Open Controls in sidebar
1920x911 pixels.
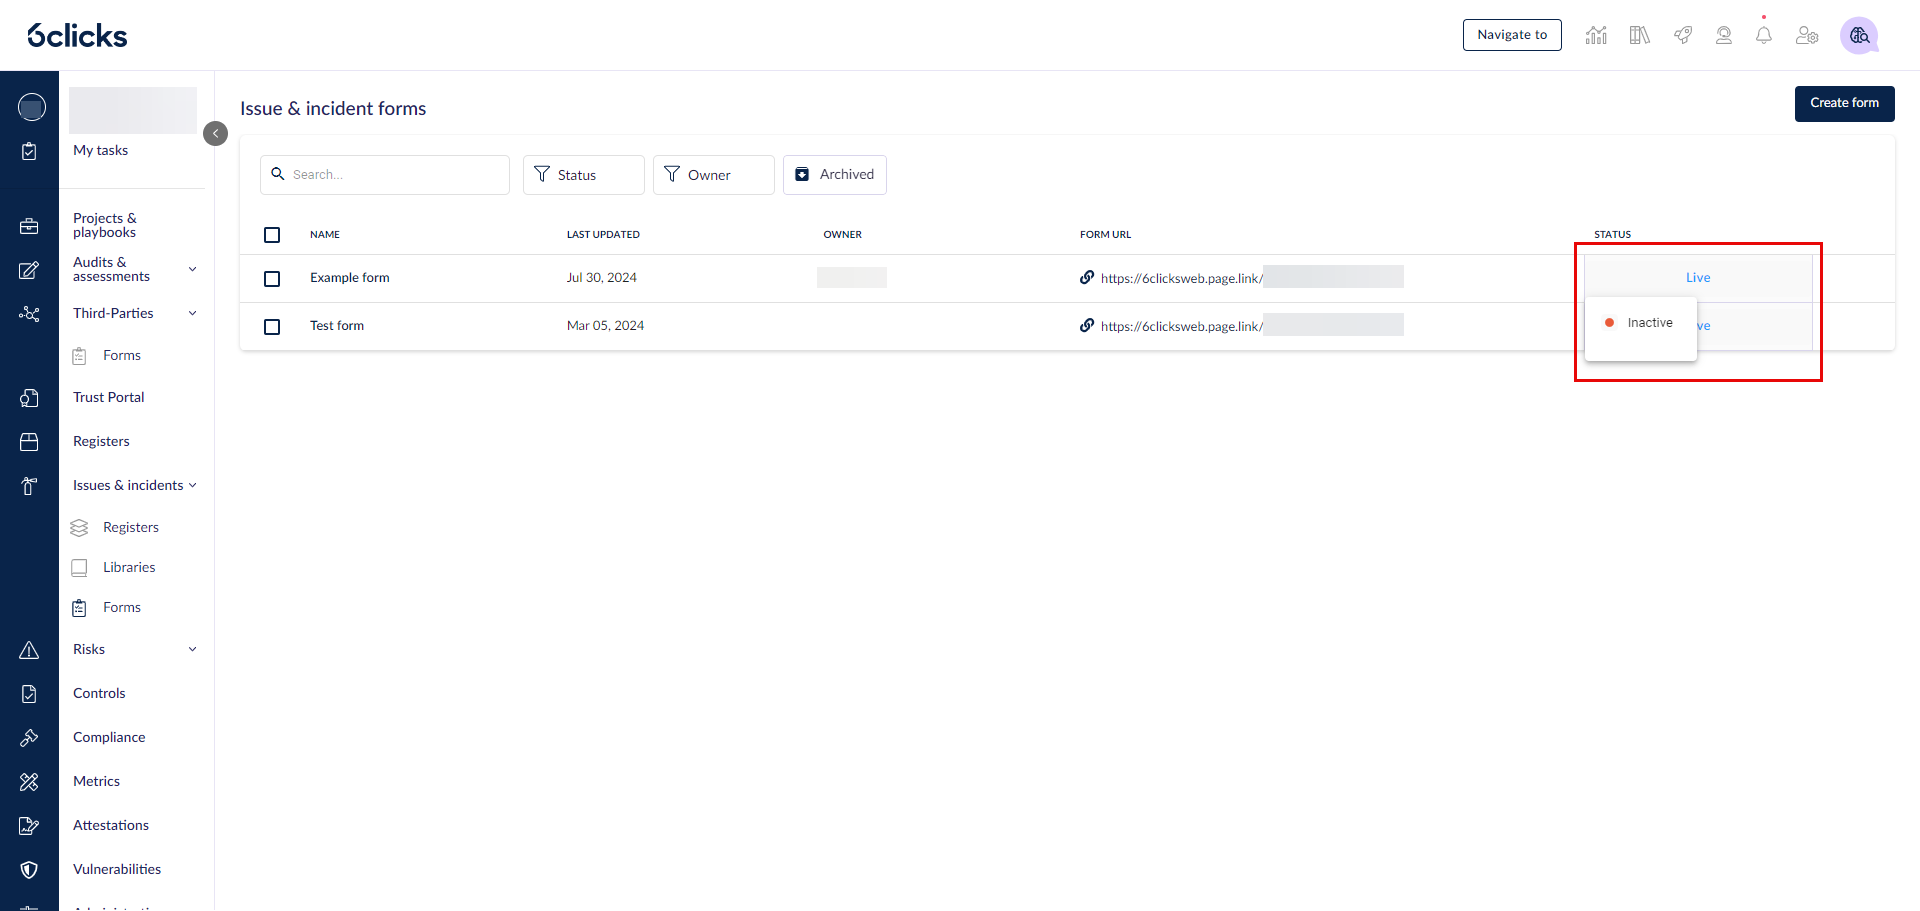99,693
